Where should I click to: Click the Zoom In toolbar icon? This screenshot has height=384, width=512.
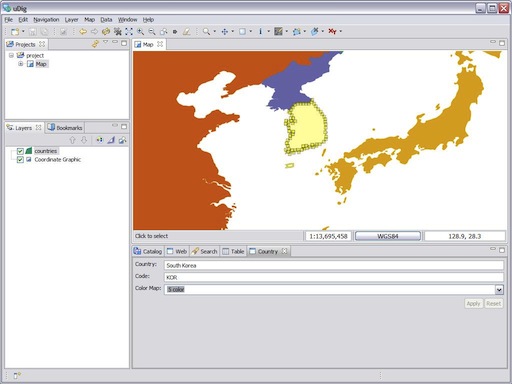pos(141,31)
